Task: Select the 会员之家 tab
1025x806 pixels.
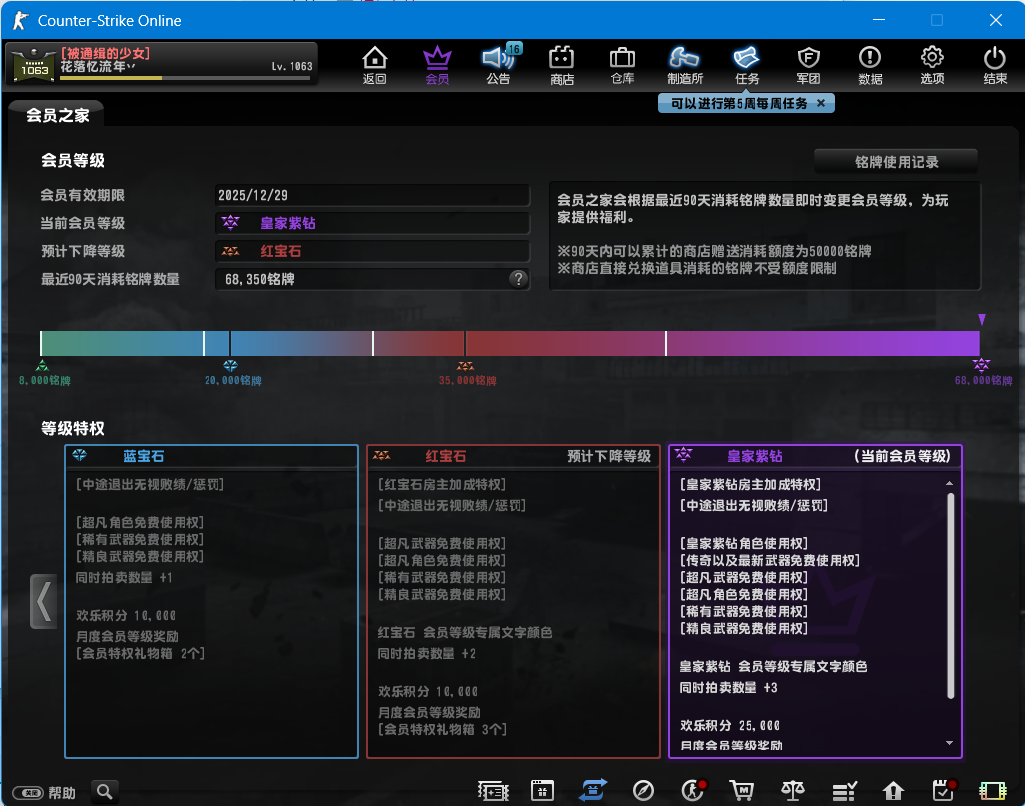Action: point(58,116)
